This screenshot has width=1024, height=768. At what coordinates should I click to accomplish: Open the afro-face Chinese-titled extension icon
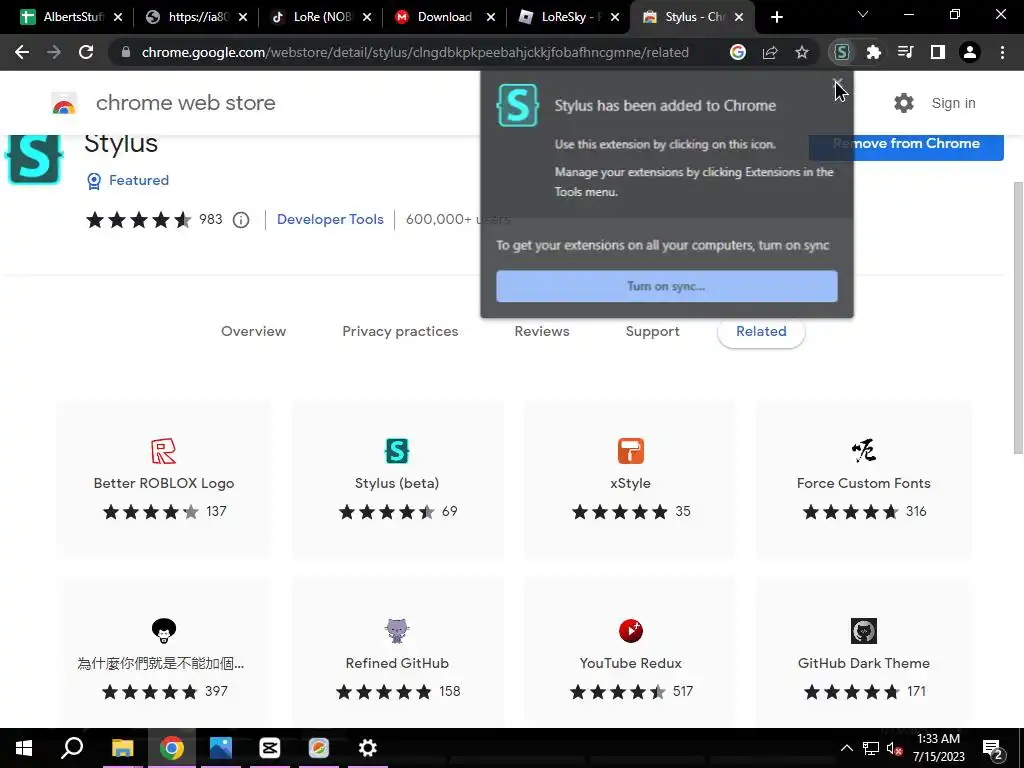coord(163,630)
